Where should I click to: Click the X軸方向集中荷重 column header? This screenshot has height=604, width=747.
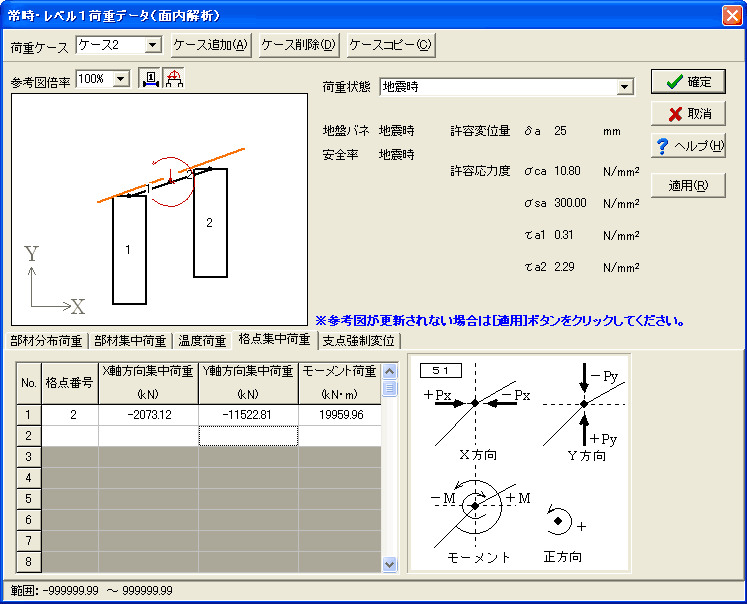point(149,383)
